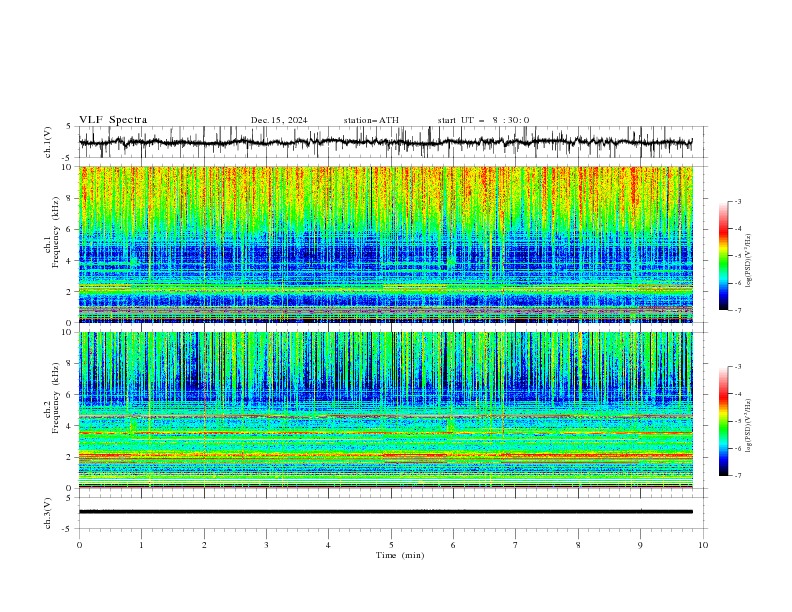The width and height of the screenshot is (792, 612).
Task: Click time axis tick label "2"
Action: point(204,545)
